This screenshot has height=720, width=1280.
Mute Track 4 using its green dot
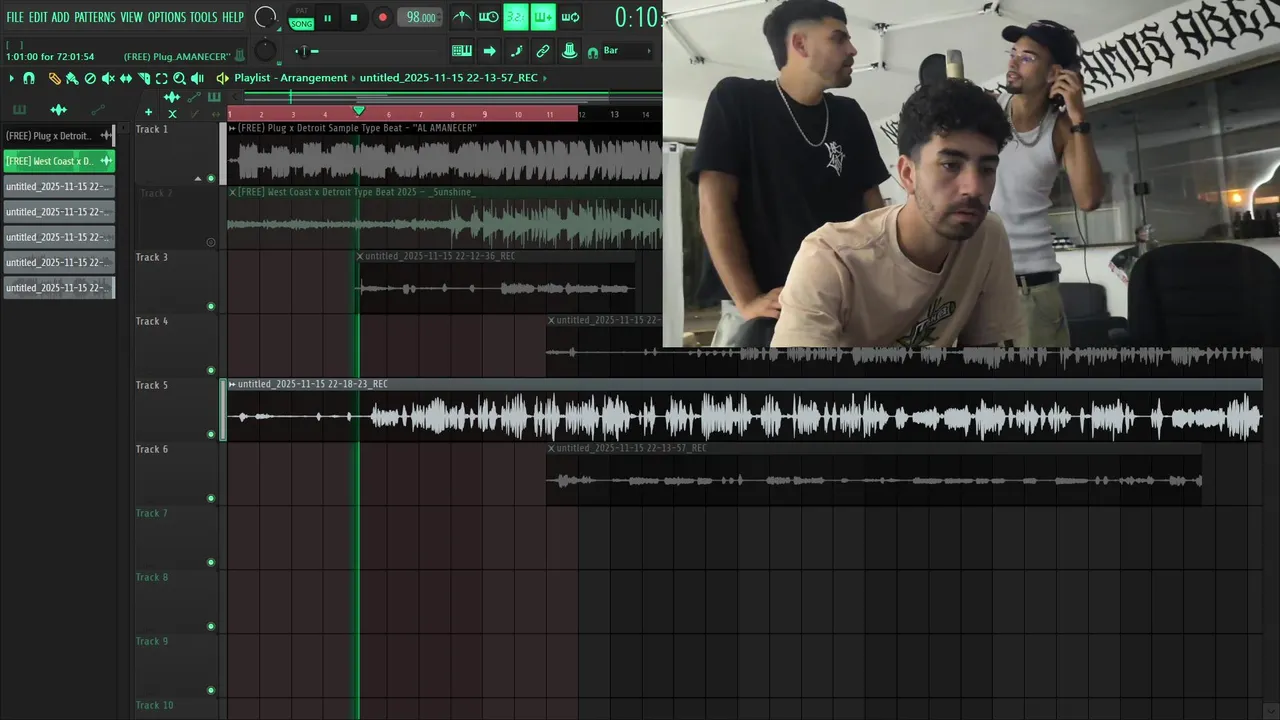coord(210,370)
